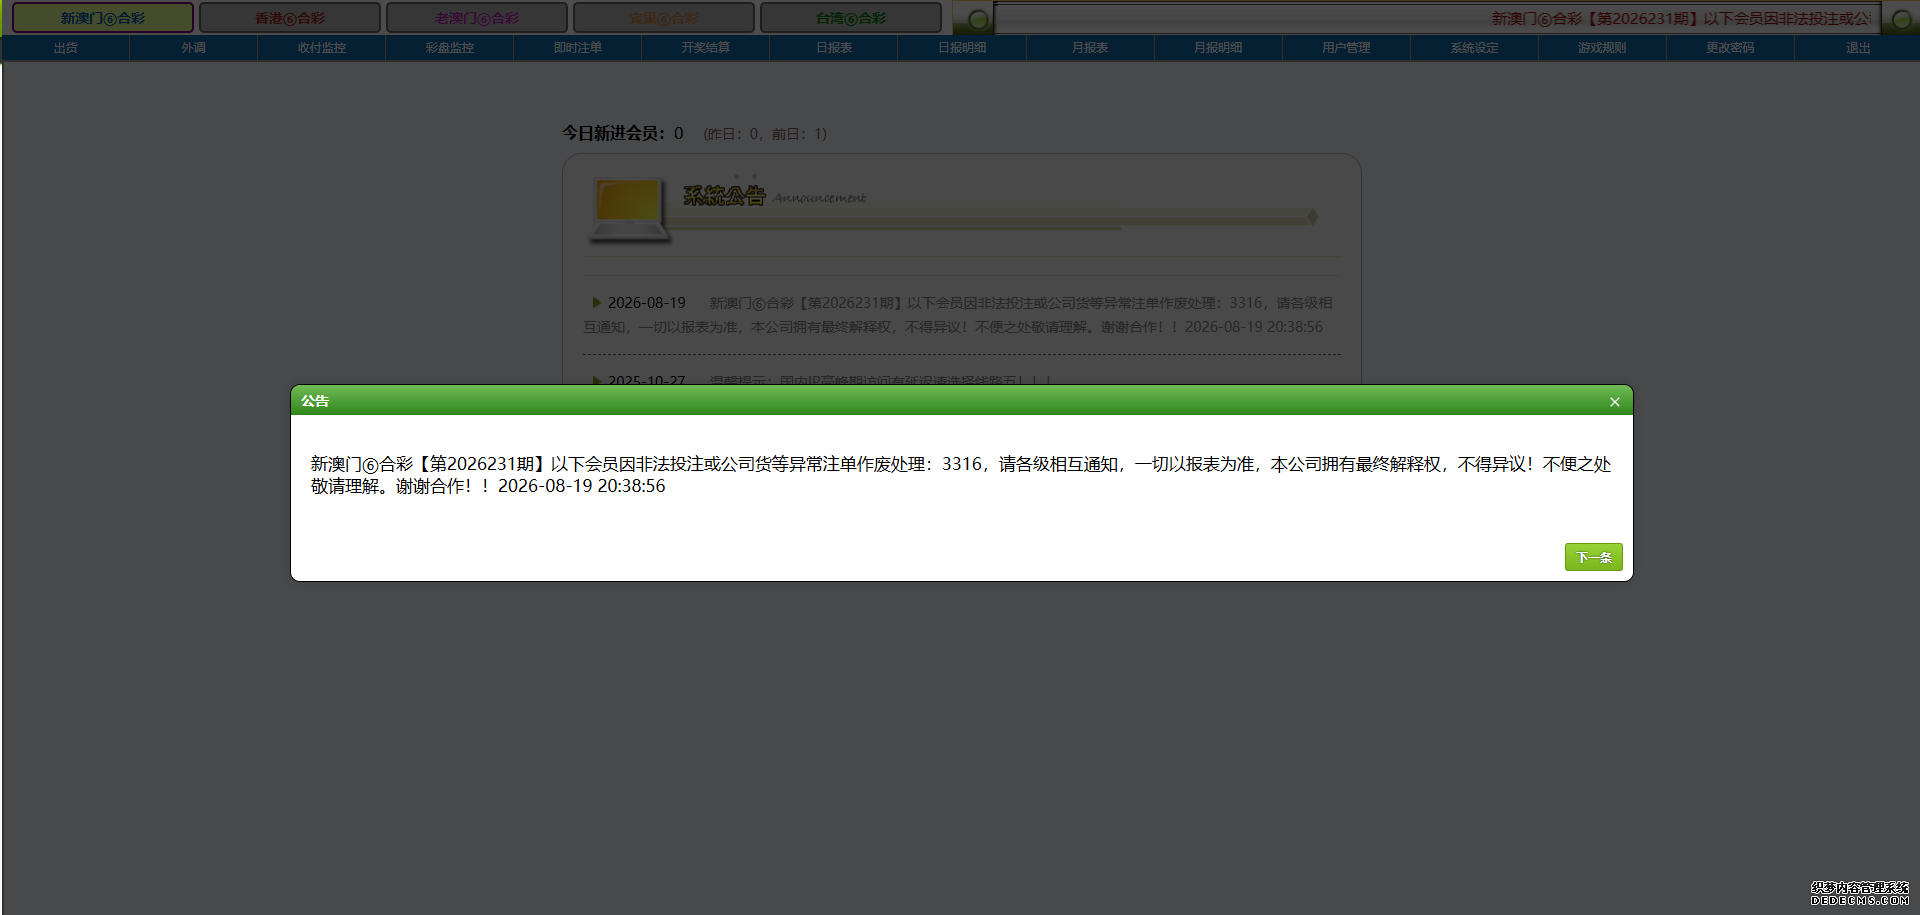Click the 下一条 next announcement button

(x=1593, y=557)
